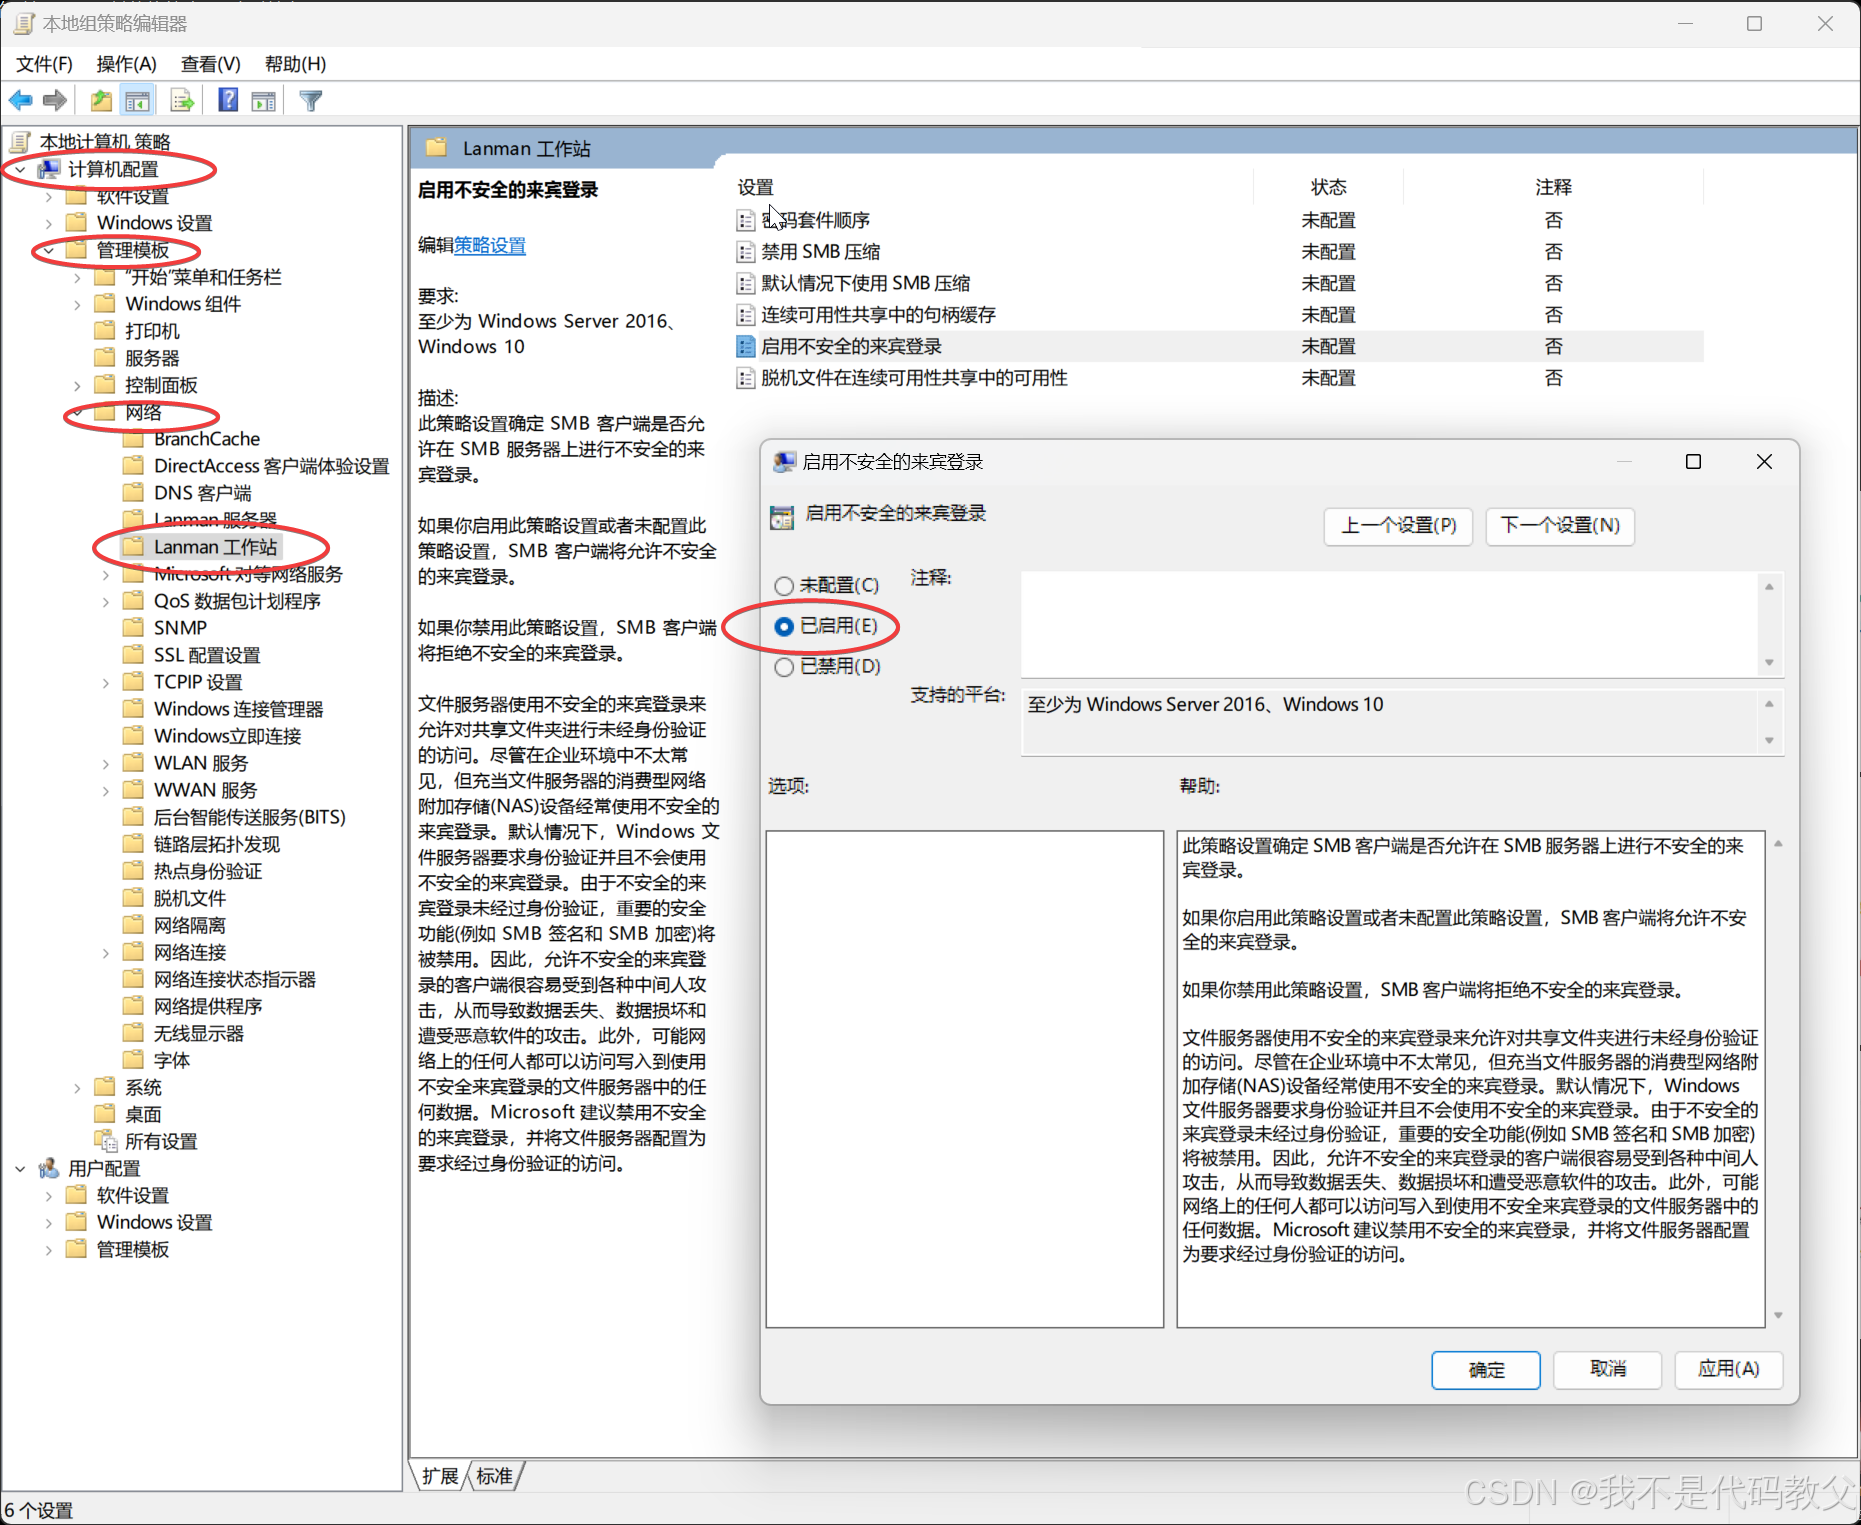Click the folder icon next to BranchCache
Image resolution: width=1861 pixels, height=1525 pixels.
pyautogui.click(x=133, y=439)
